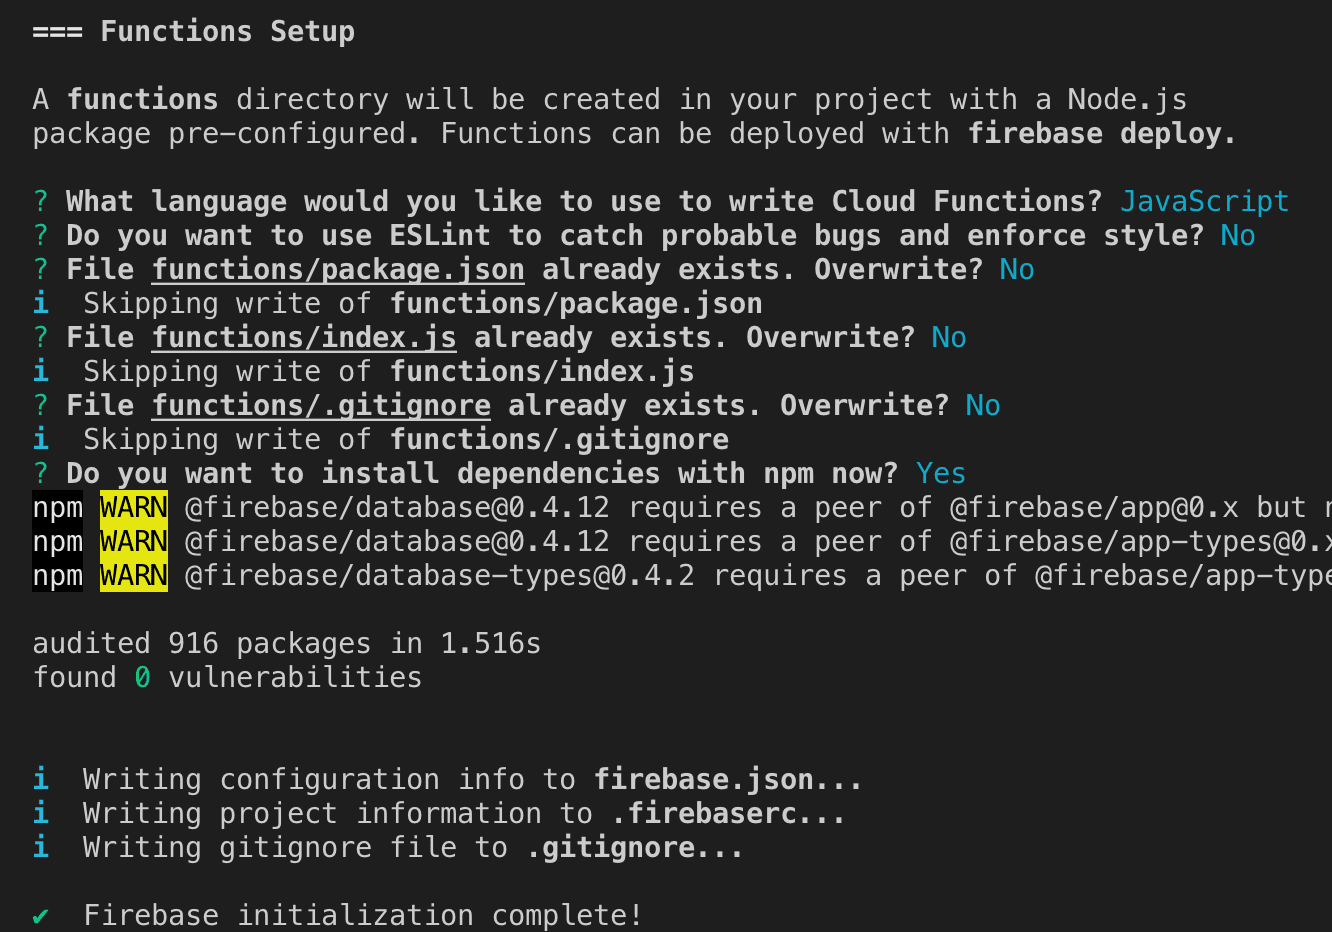Click the info icon before Skipping write of functions/package.json

click(41, 302)
